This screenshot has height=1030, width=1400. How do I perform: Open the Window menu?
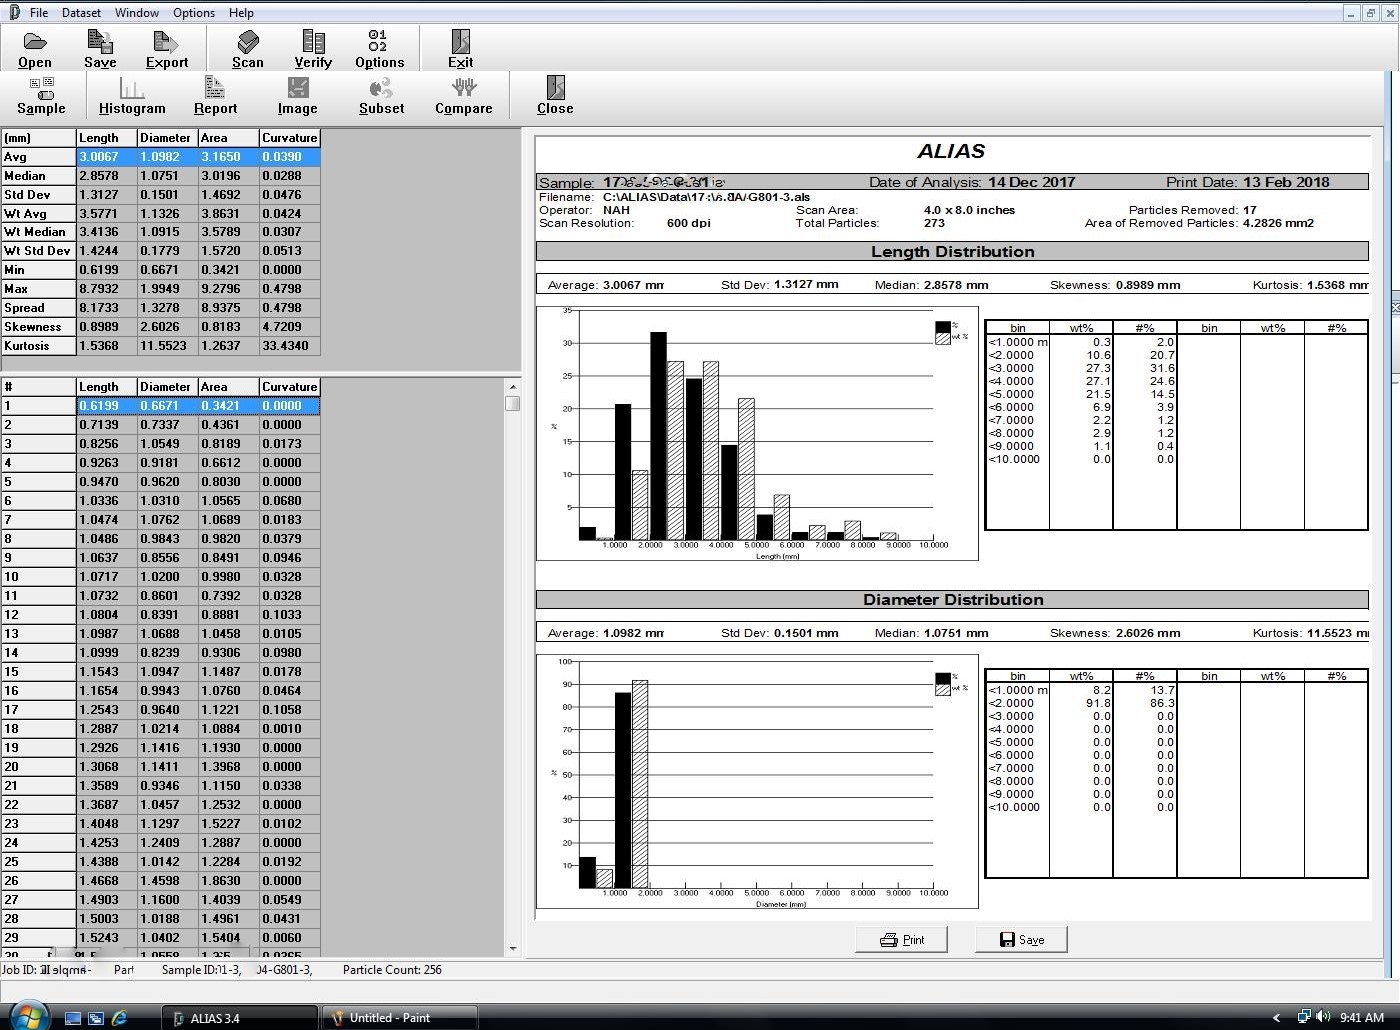pos(136,13)
